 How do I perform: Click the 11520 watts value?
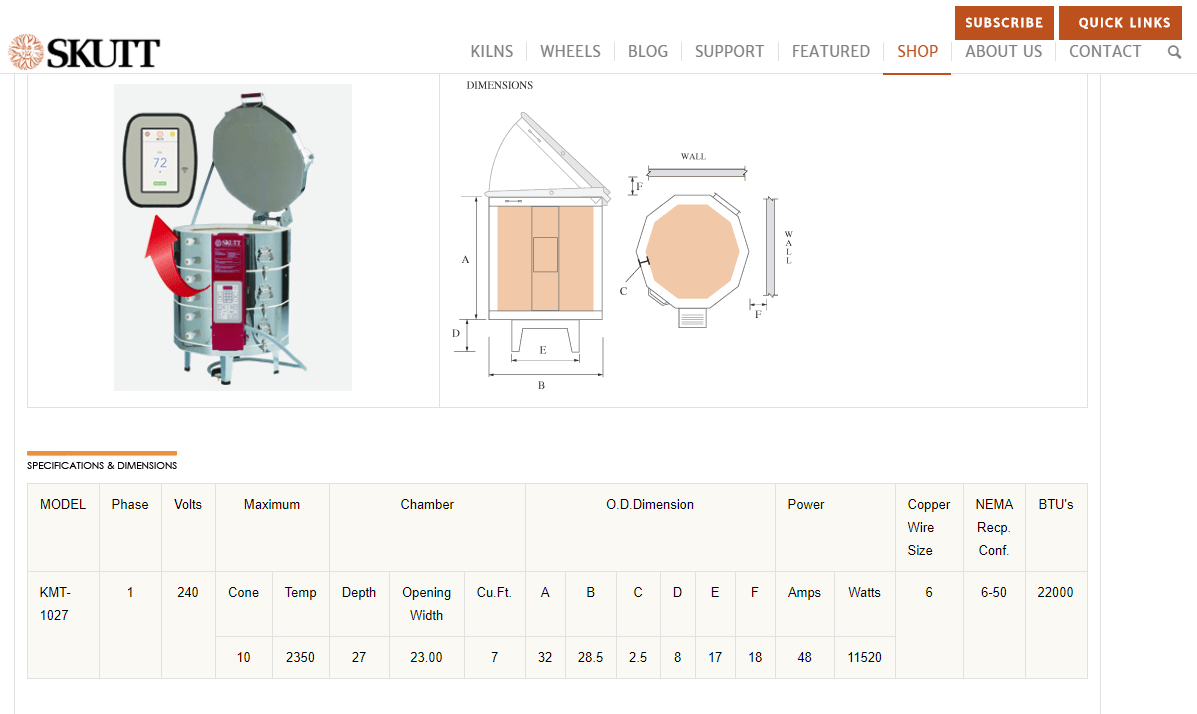pyautogui.click(x=864, y=657)
